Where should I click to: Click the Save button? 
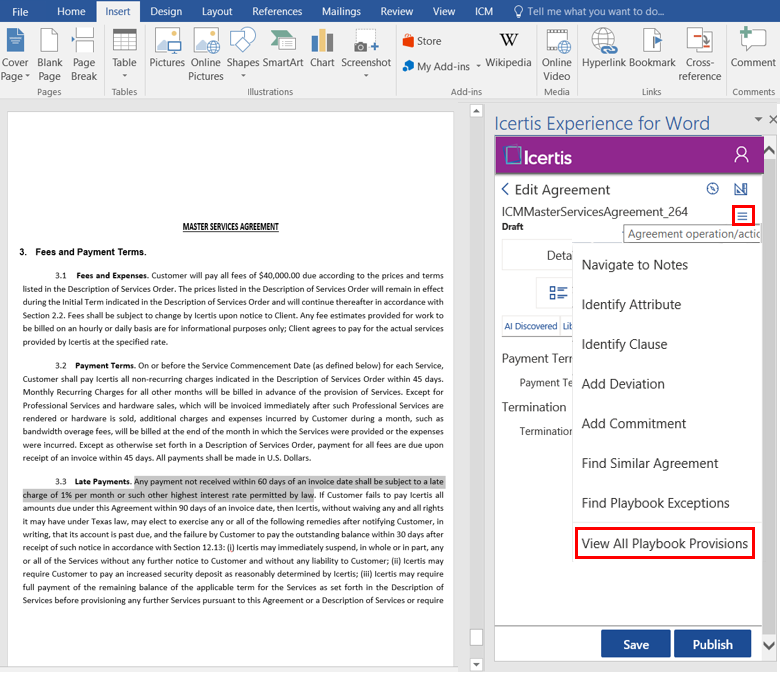[x=636, y=644]
